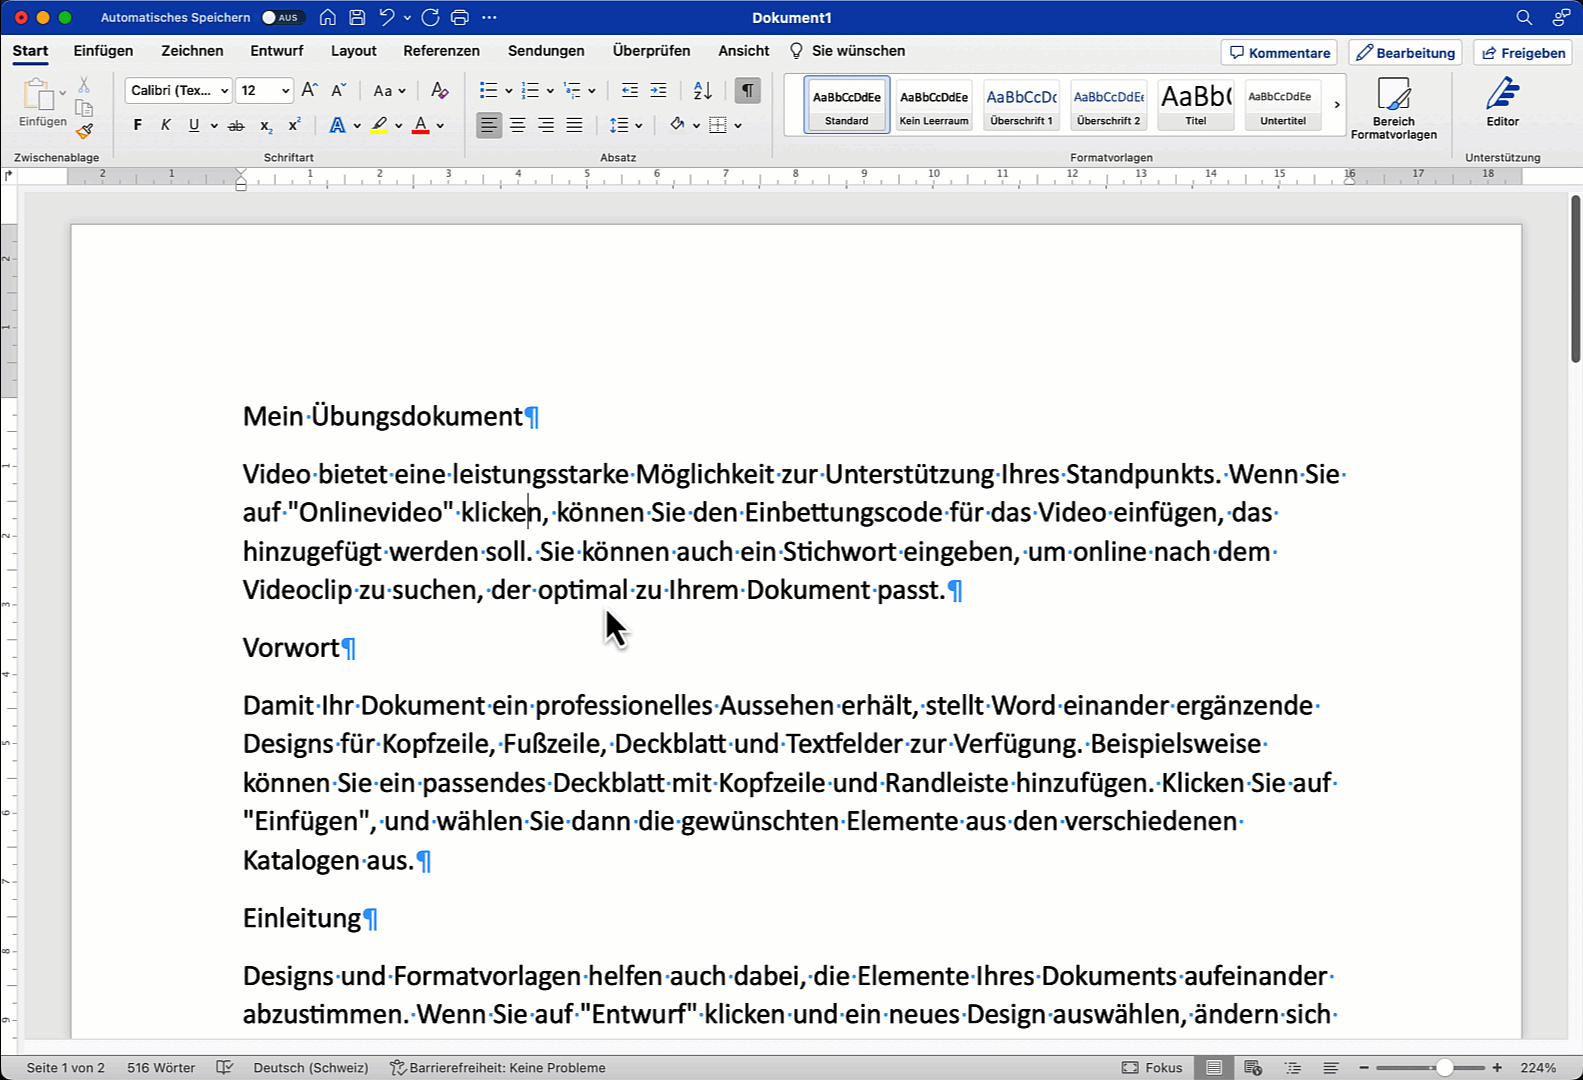Adjust the zoom slider handle
The width and height of the screenshot is (1583, 1080).
tap(1444, 1068)
